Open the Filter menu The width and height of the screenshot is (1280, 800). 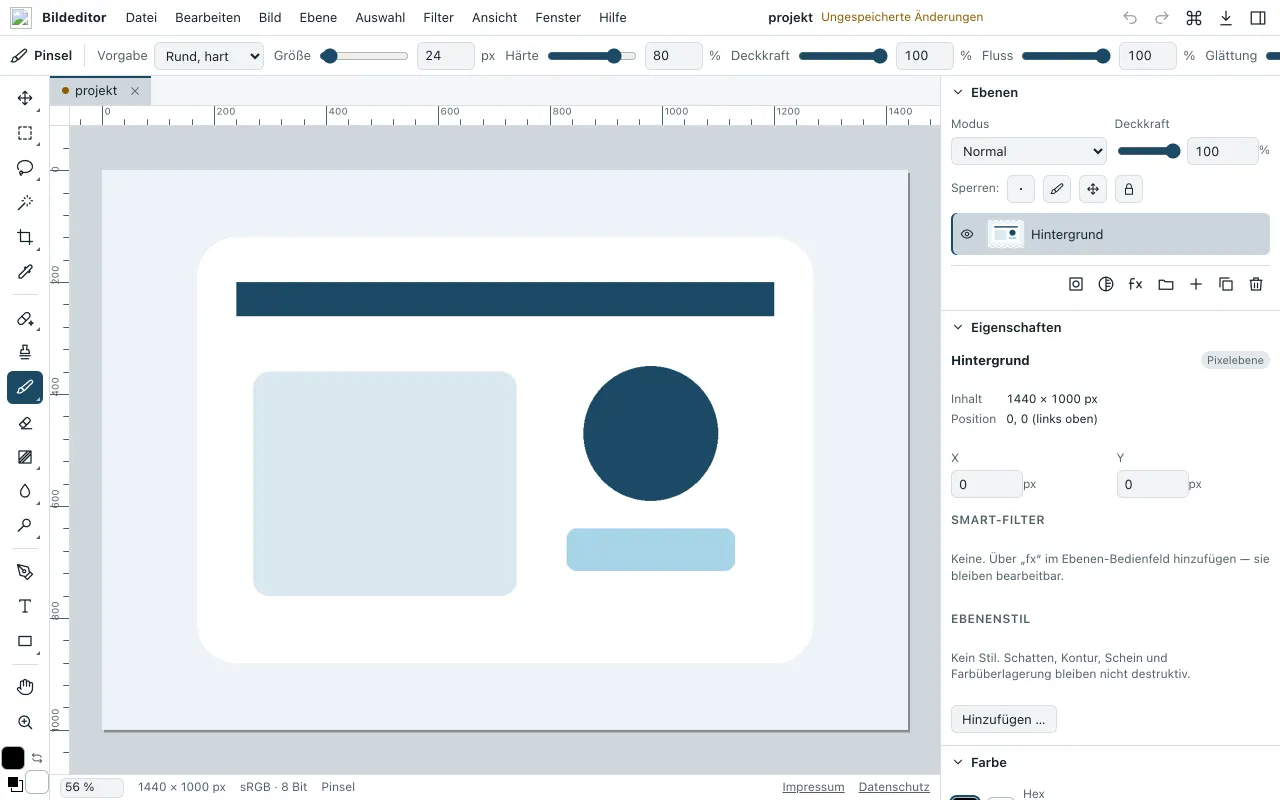click(438, 18)
